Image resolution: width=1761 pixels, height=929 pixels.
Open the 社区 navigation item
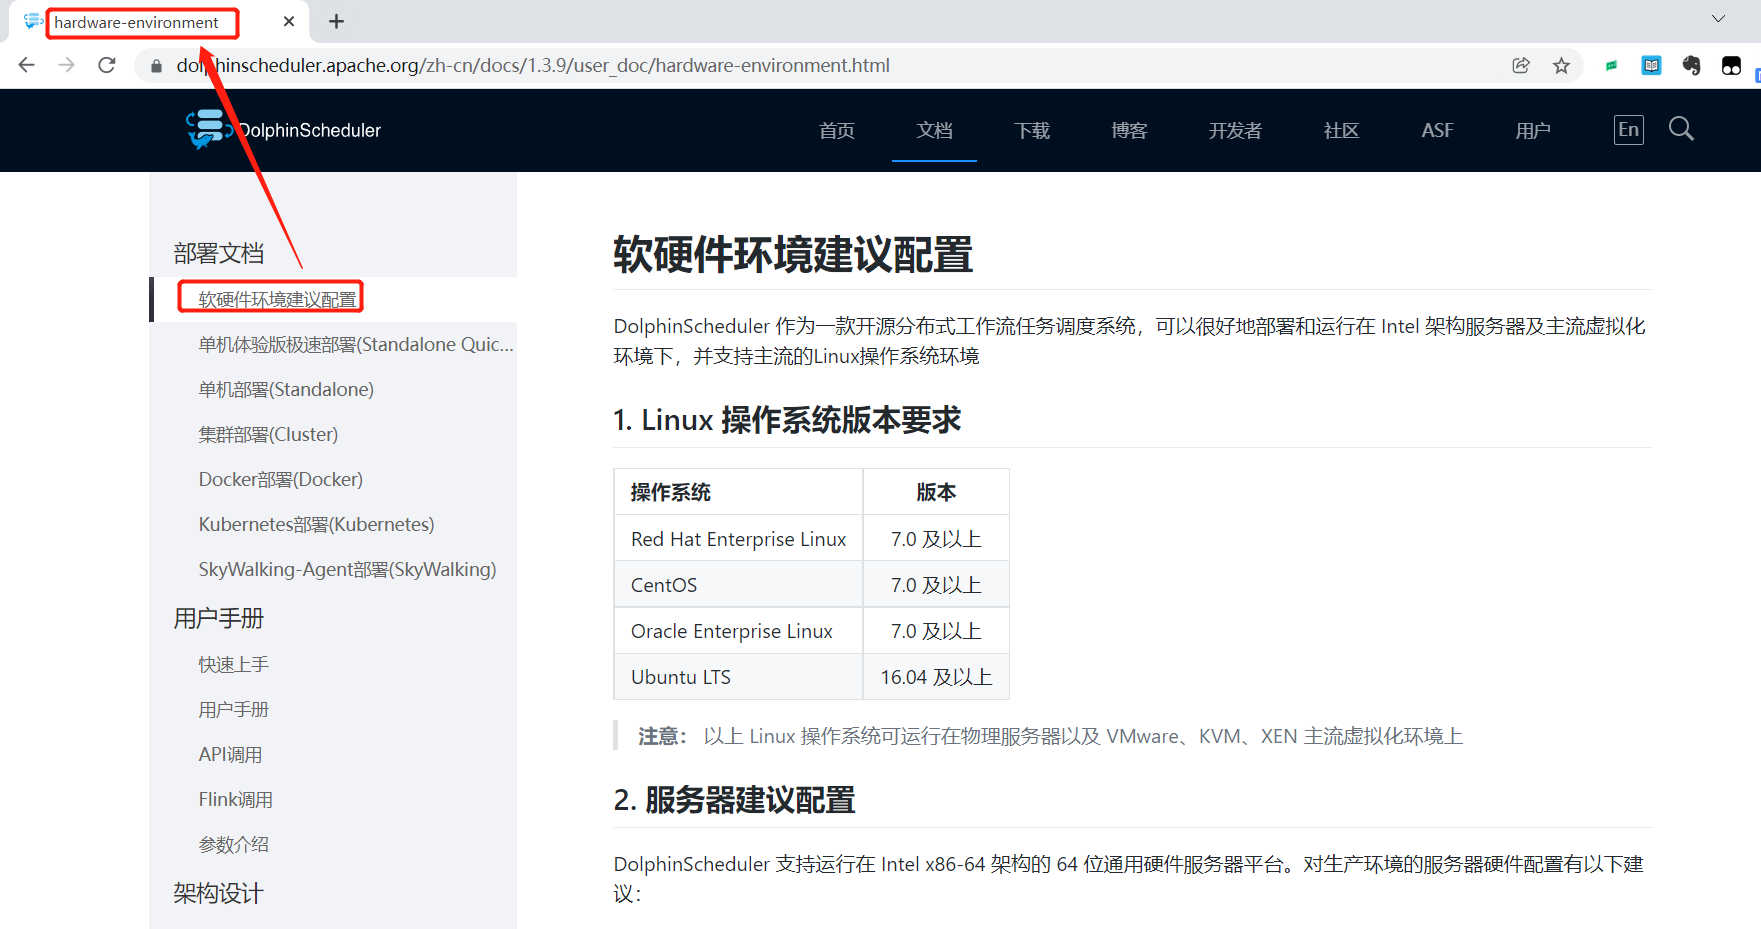[1341, 131]
